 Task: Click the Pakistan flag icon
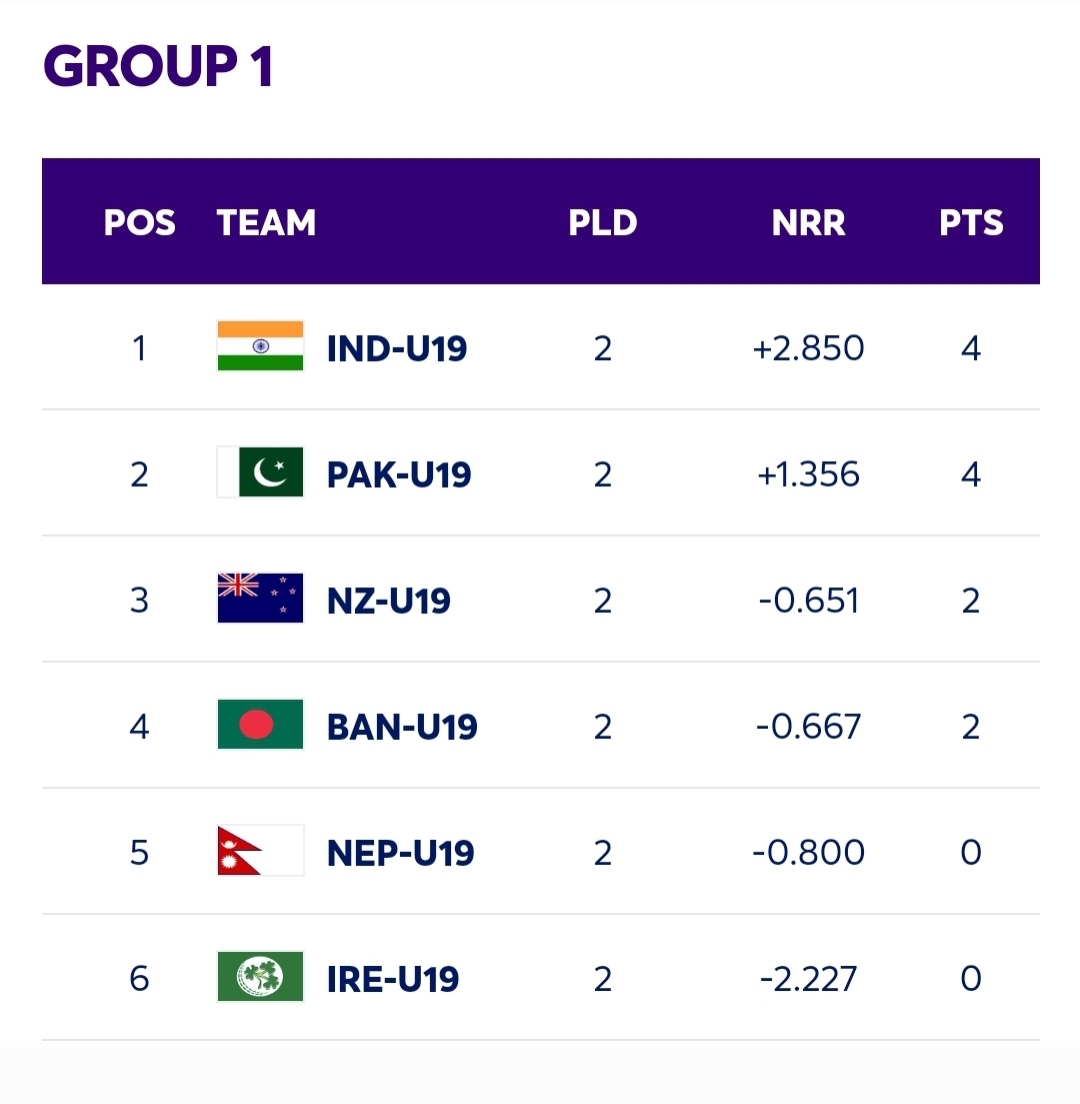tap(260, 472)
